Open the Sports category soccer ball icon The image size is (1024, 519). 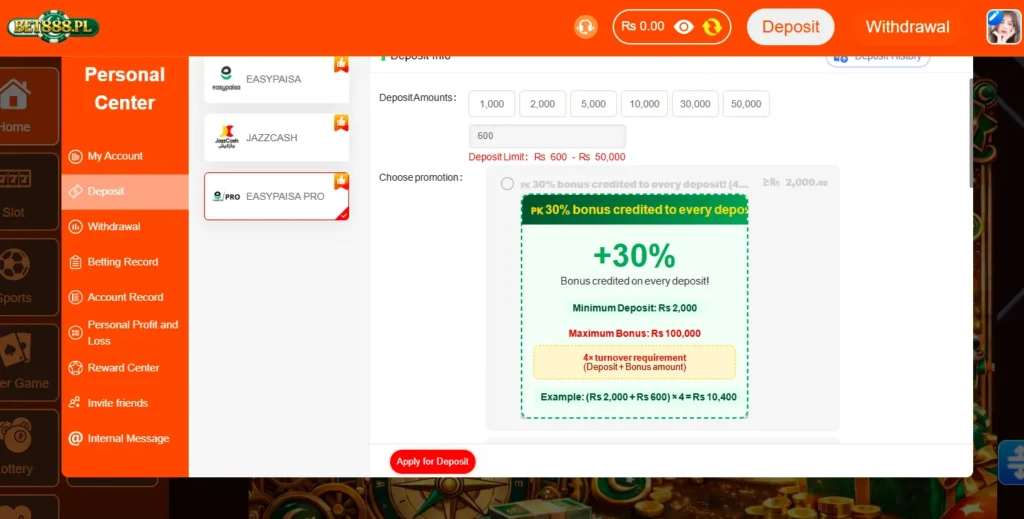[x=16, y=277]
